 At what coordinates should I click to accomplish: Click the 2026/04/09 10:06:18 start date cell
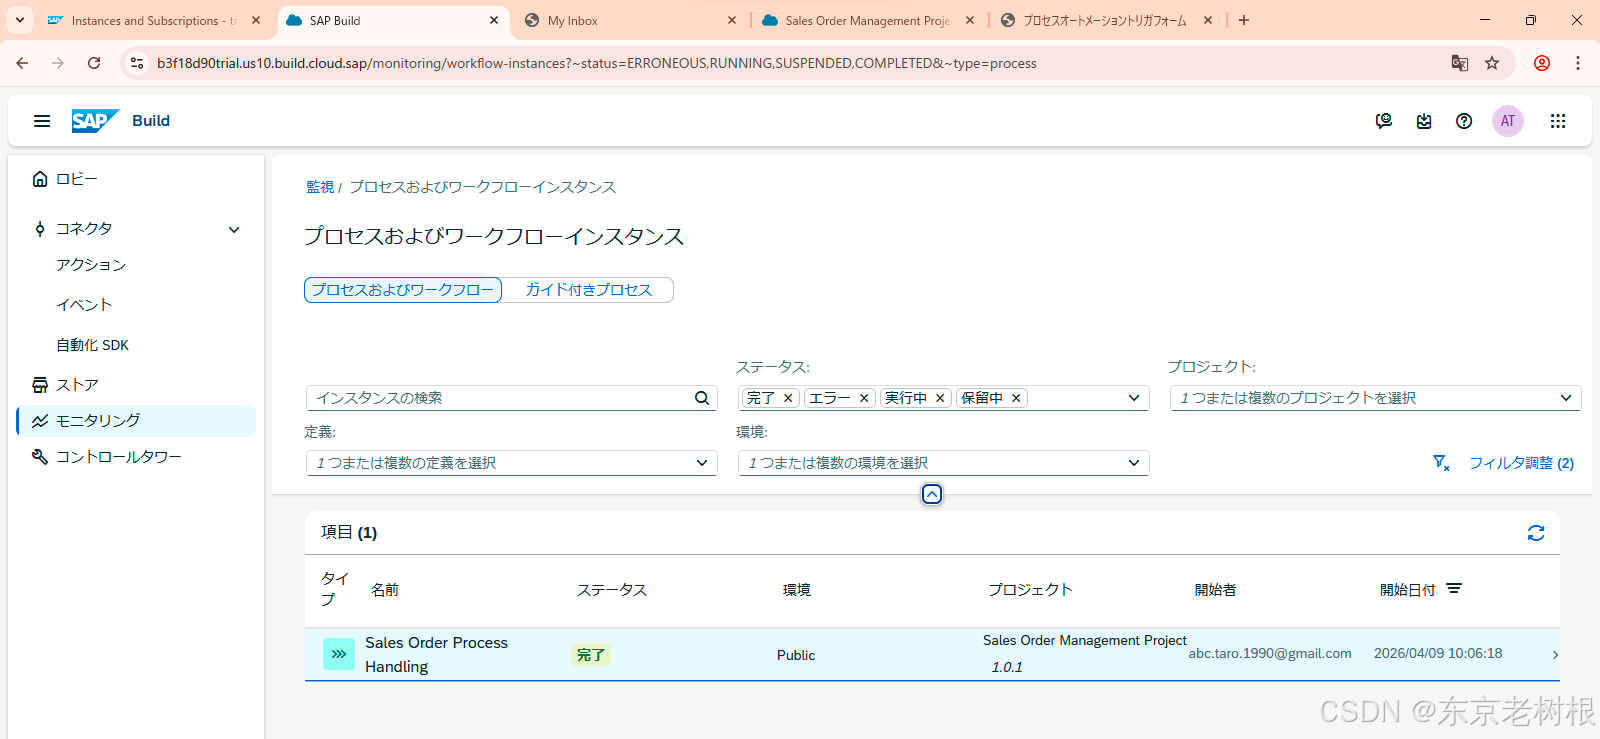(x=1438, y=653)
